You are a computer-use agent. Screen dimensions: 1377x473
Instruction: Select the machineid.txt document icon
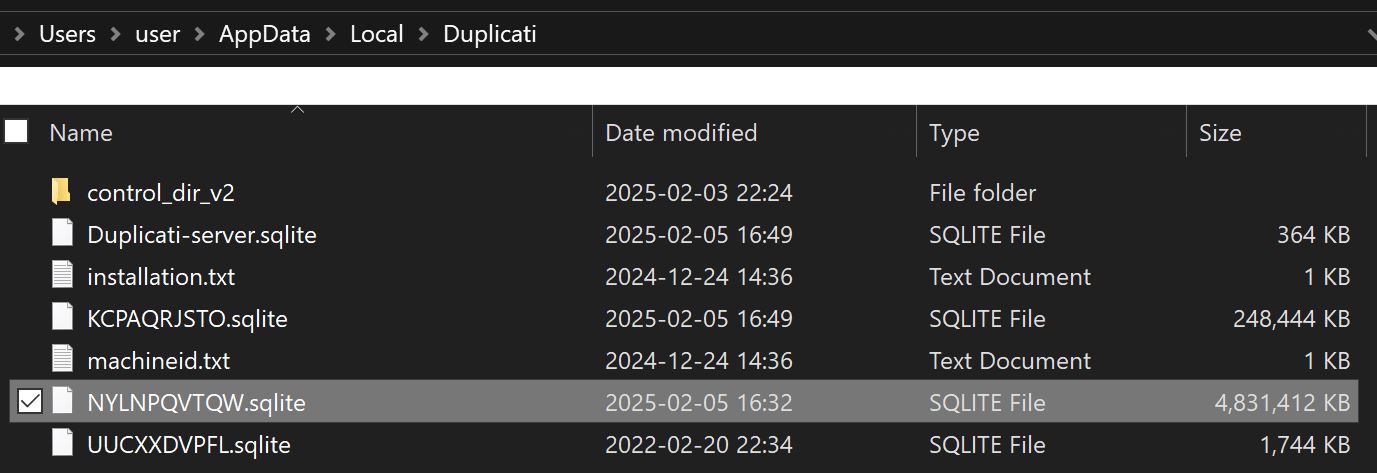(62, 360)
